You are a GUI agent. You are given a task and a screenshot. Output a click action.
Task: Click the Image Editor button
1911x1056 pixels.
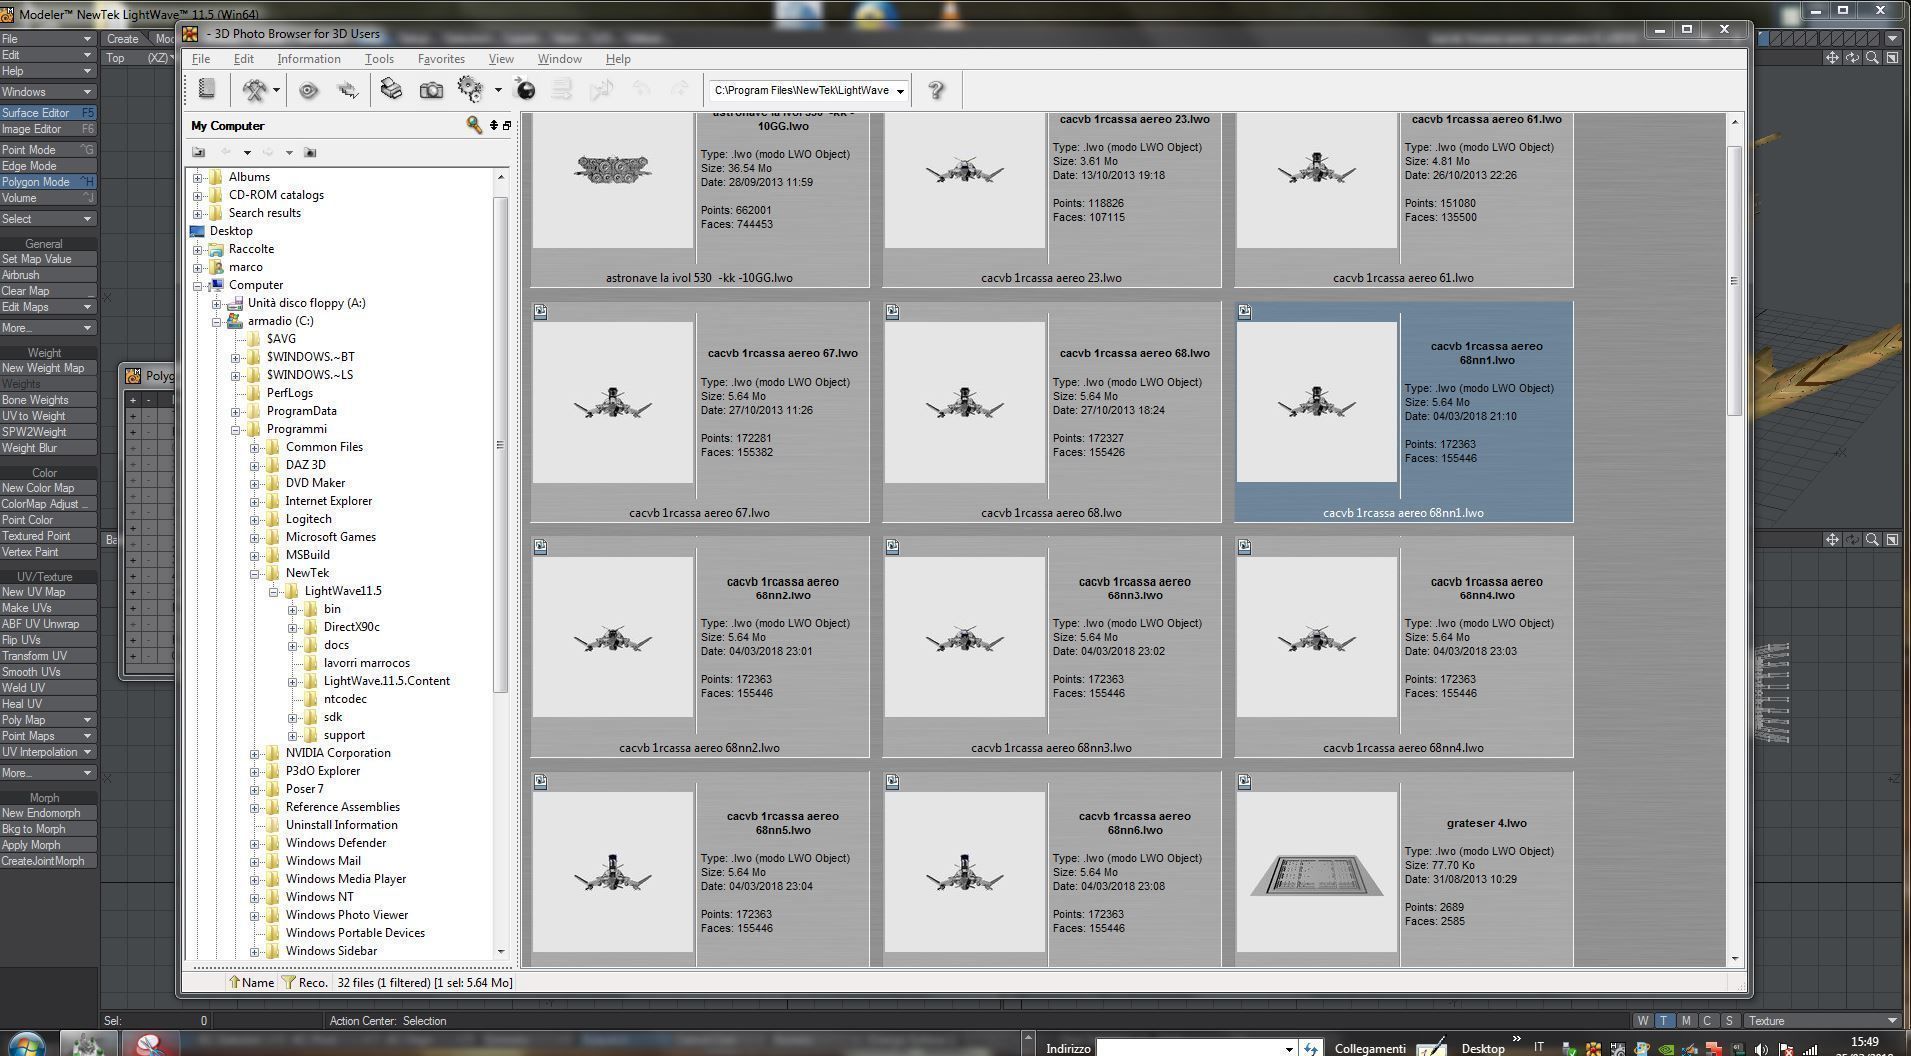[48, 129]
